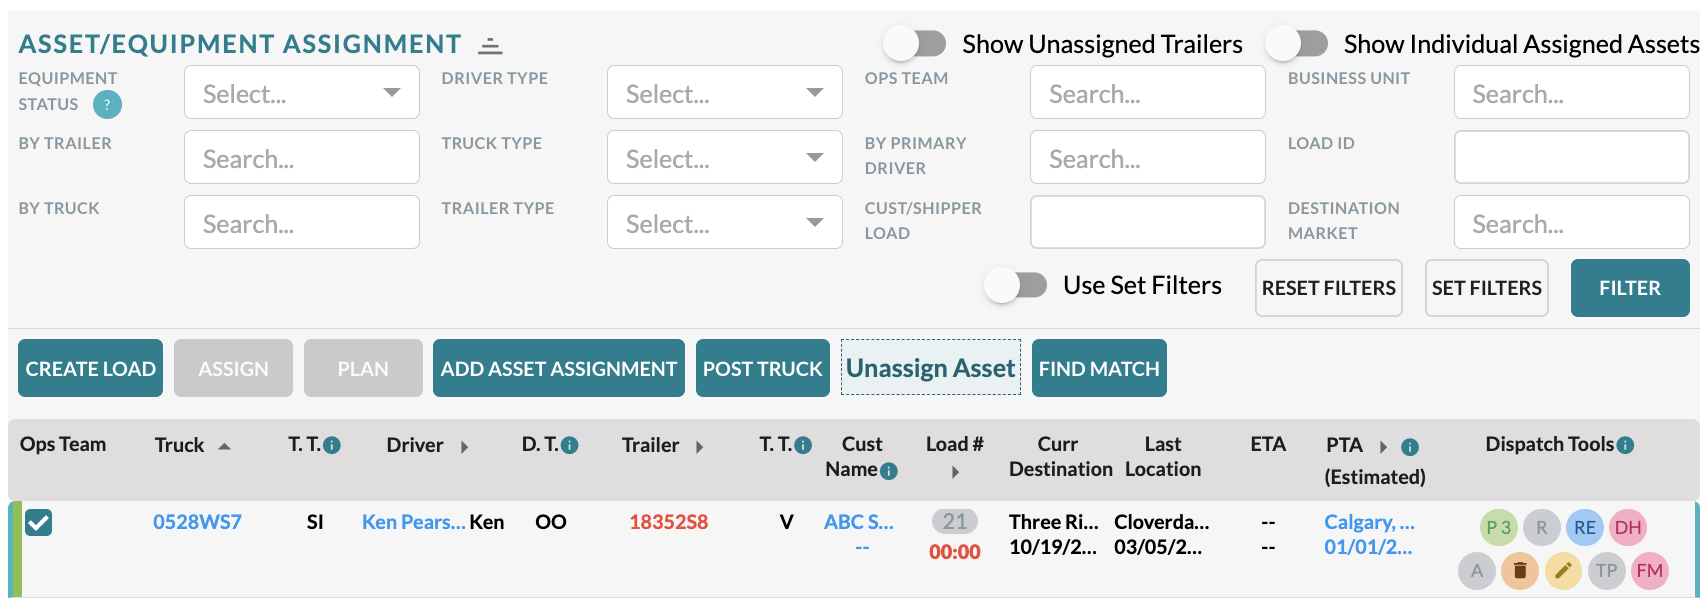The height and width of the screenshot is (598, 1706).
Task: Open trailer link 18352S8
Action: pyautogui.click(x=669, y=522)
